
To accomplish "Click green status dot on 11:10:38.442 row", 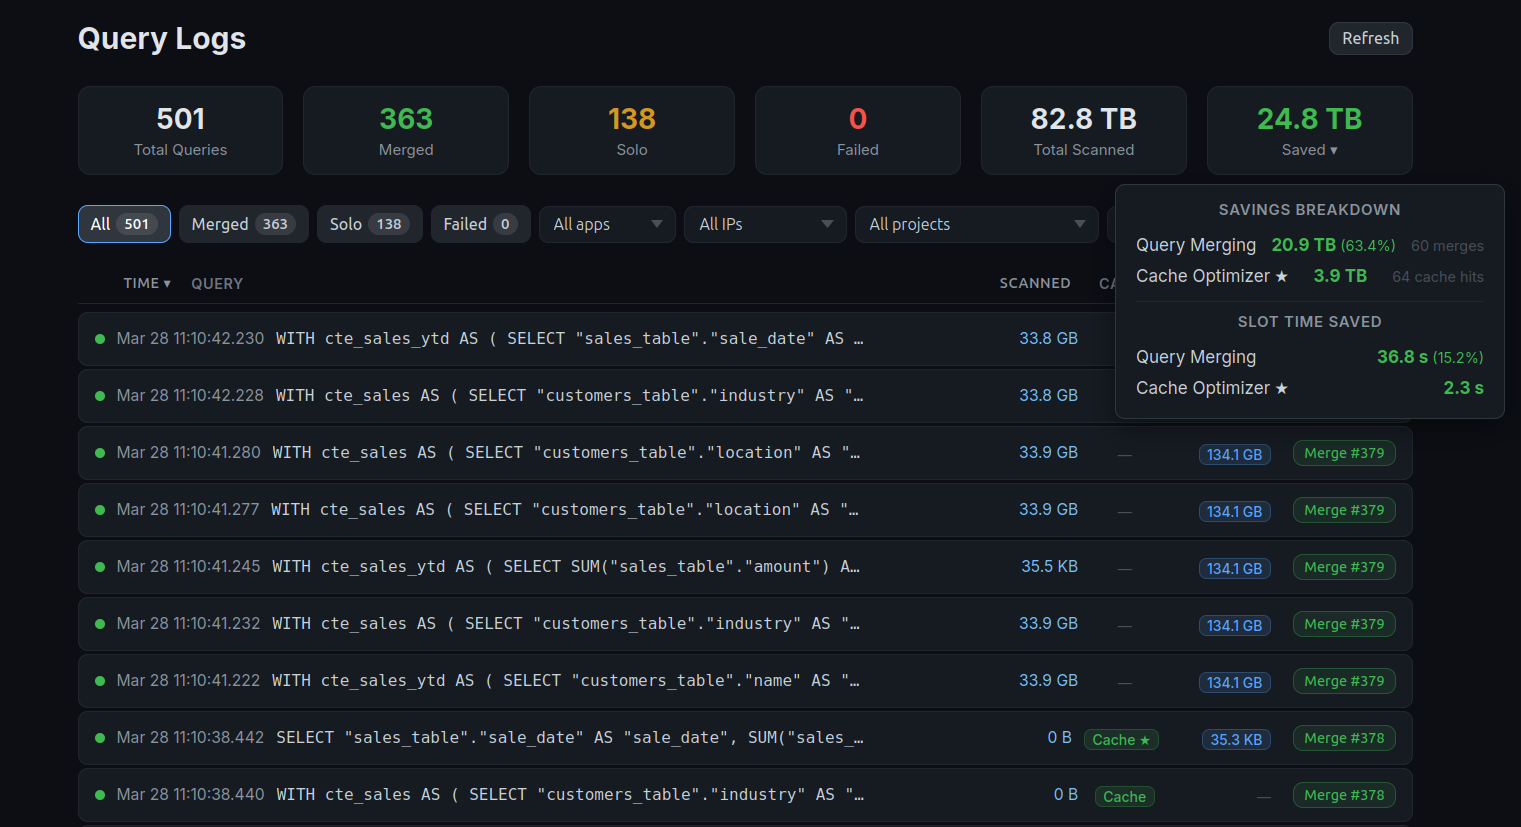I will [x=100, y=738].
